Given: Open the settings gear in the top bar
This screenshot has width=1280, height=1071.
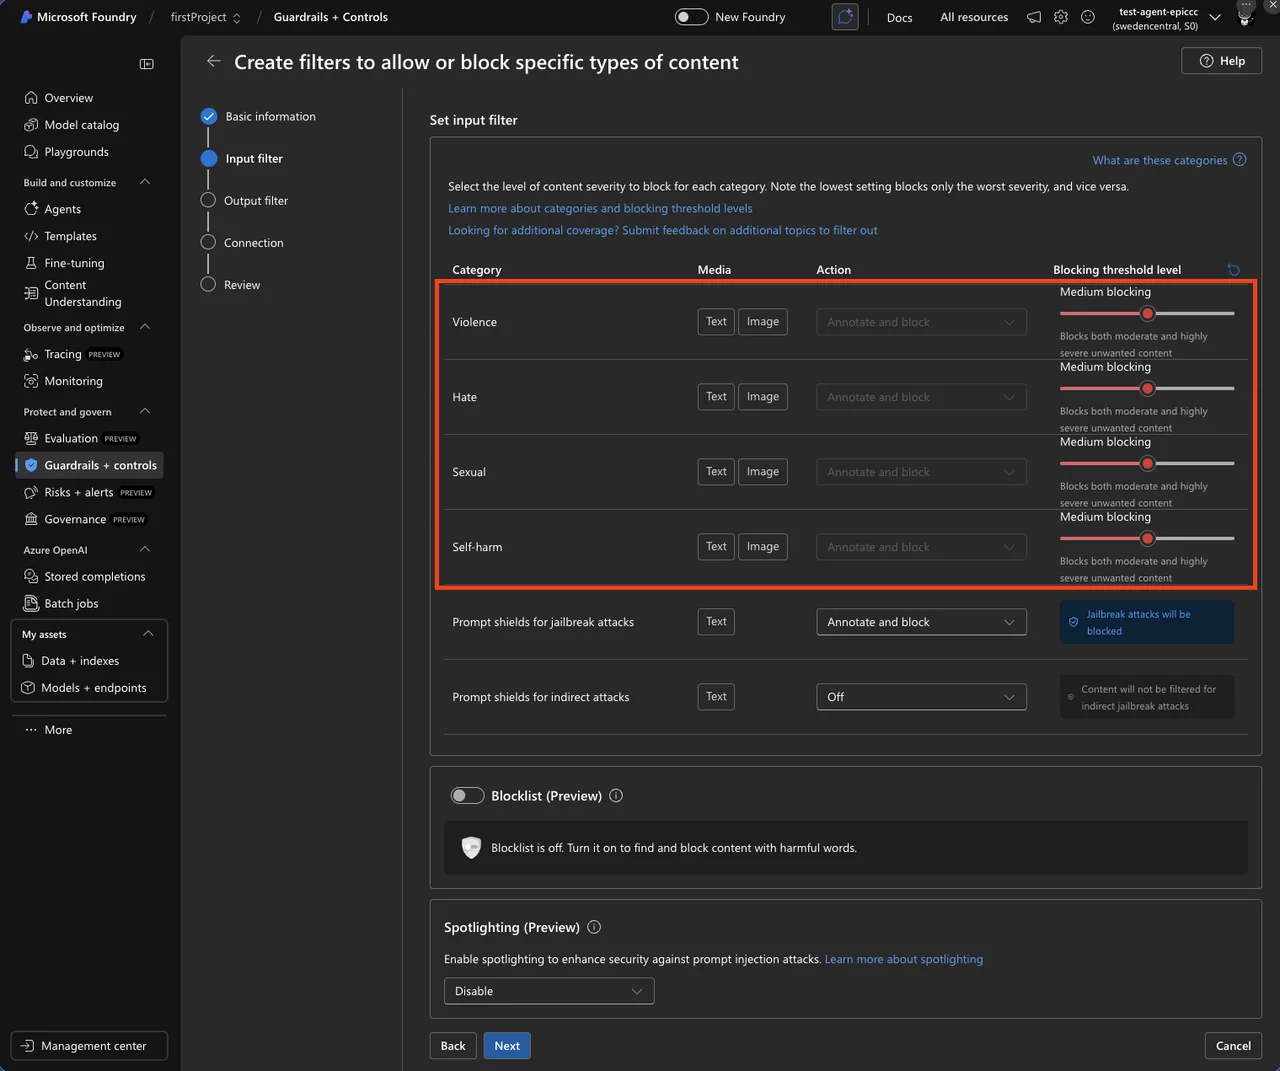Looking at the screenshot, I should 1061,17.
